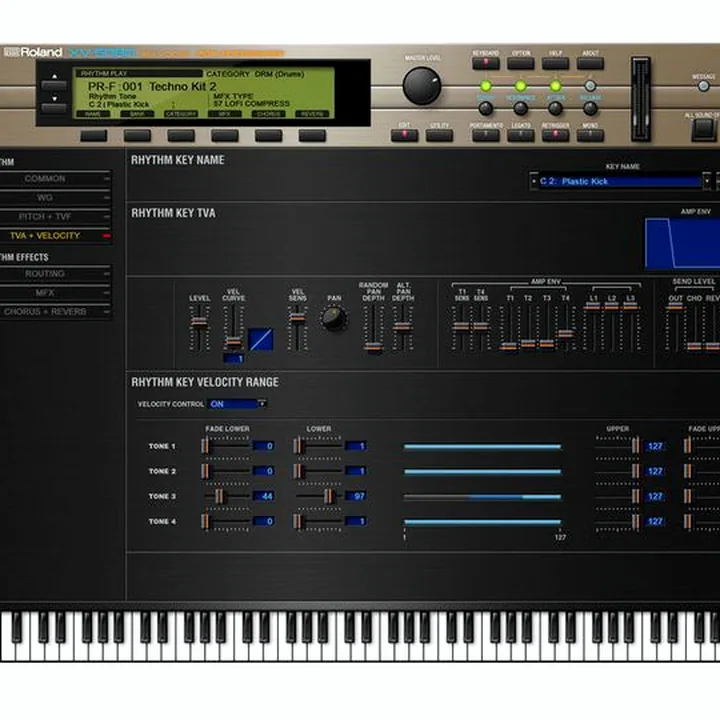Image resolution: width=720 pixels, height=720 pixels.
Task: Click the Message indicator light
Action: [x=703, y=86]
